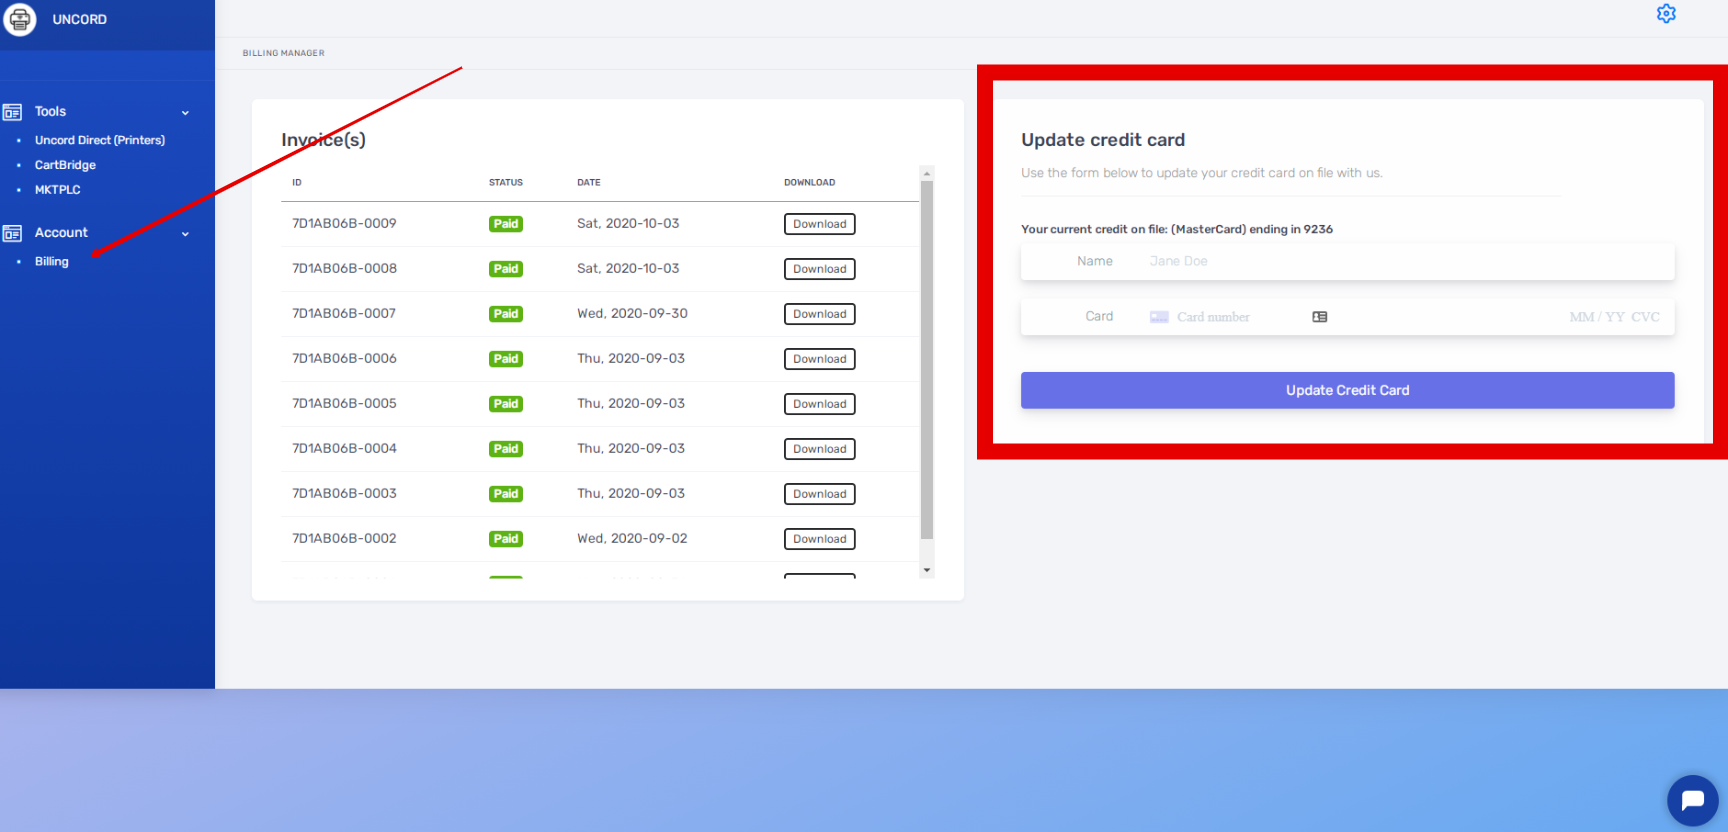Click date Wed, 2020-09-02
The height and width of the screenshot is (832, 1728).
point(632,539)
